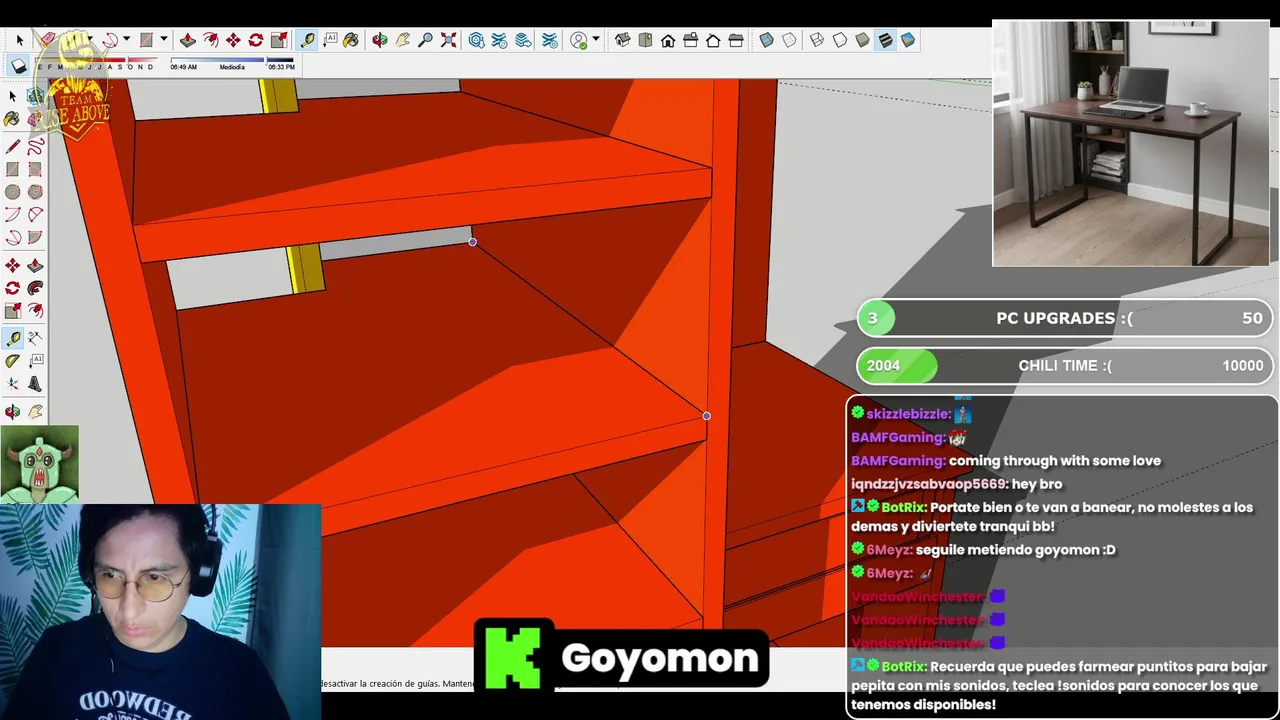This screenshot has width=1280, height=720.
Task: Click the Zoom Extents tool
Action: (x=448, y=40)
